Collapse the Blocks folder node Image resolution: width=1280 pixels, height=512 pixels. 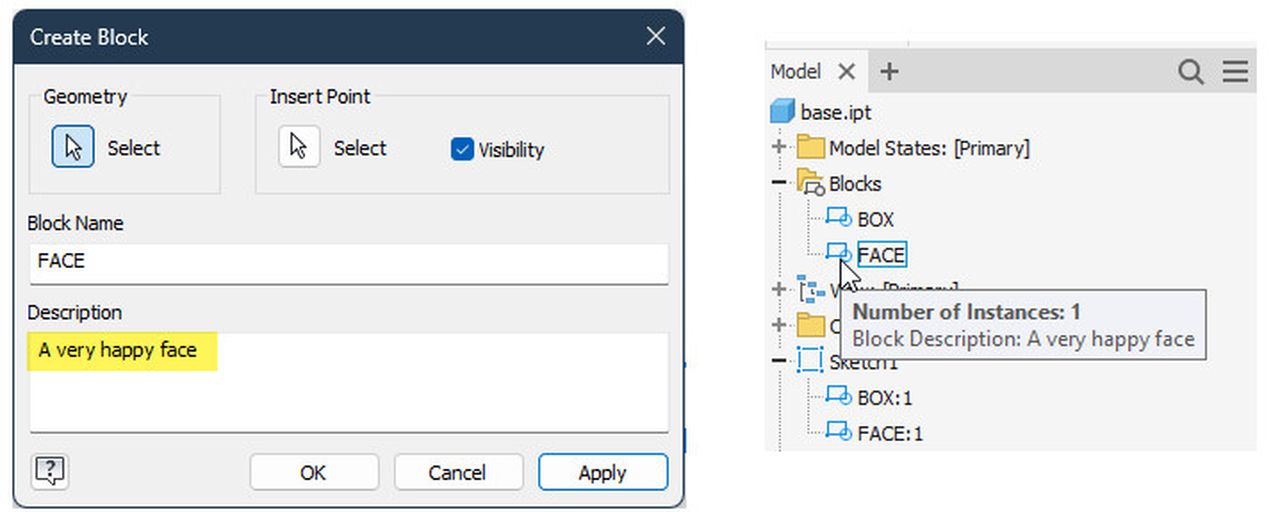pyautogui.click(x=779, y=184)
